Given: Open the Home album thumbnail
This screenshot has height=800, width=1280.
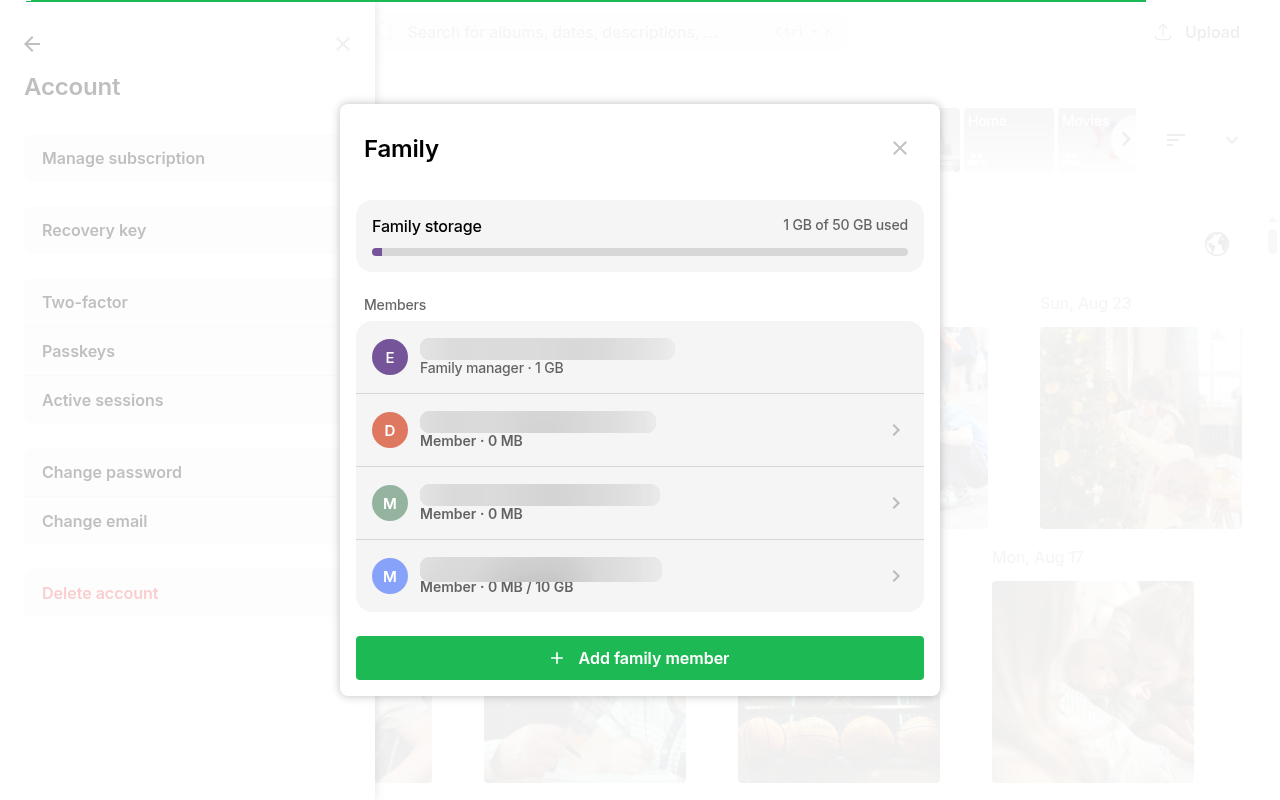Looking at the screenshot, I should point(1008,140).
